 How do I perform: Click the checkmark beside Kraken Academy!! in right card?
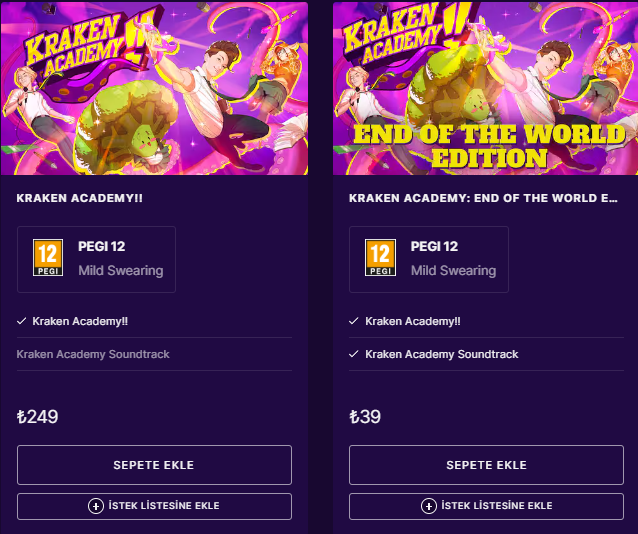click(354, 321)
